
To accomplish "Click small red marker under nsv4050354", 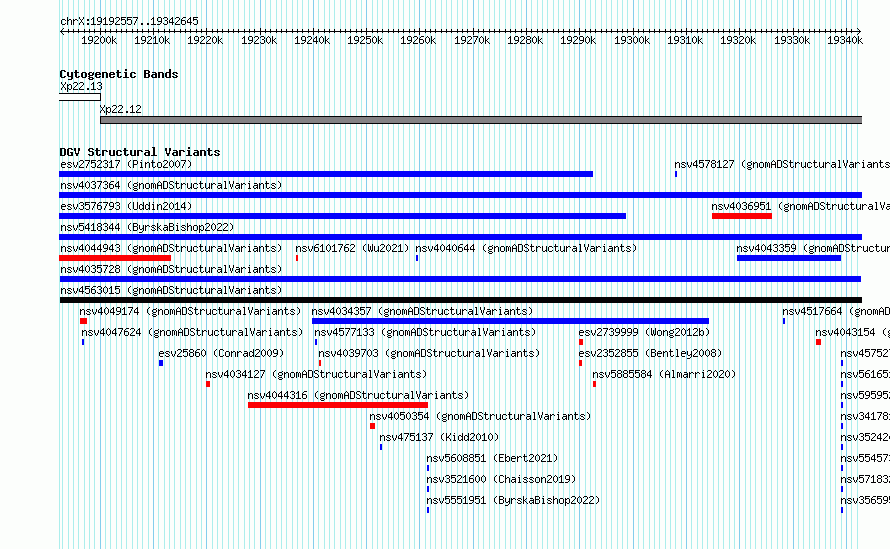I will (x=372, y=426).
